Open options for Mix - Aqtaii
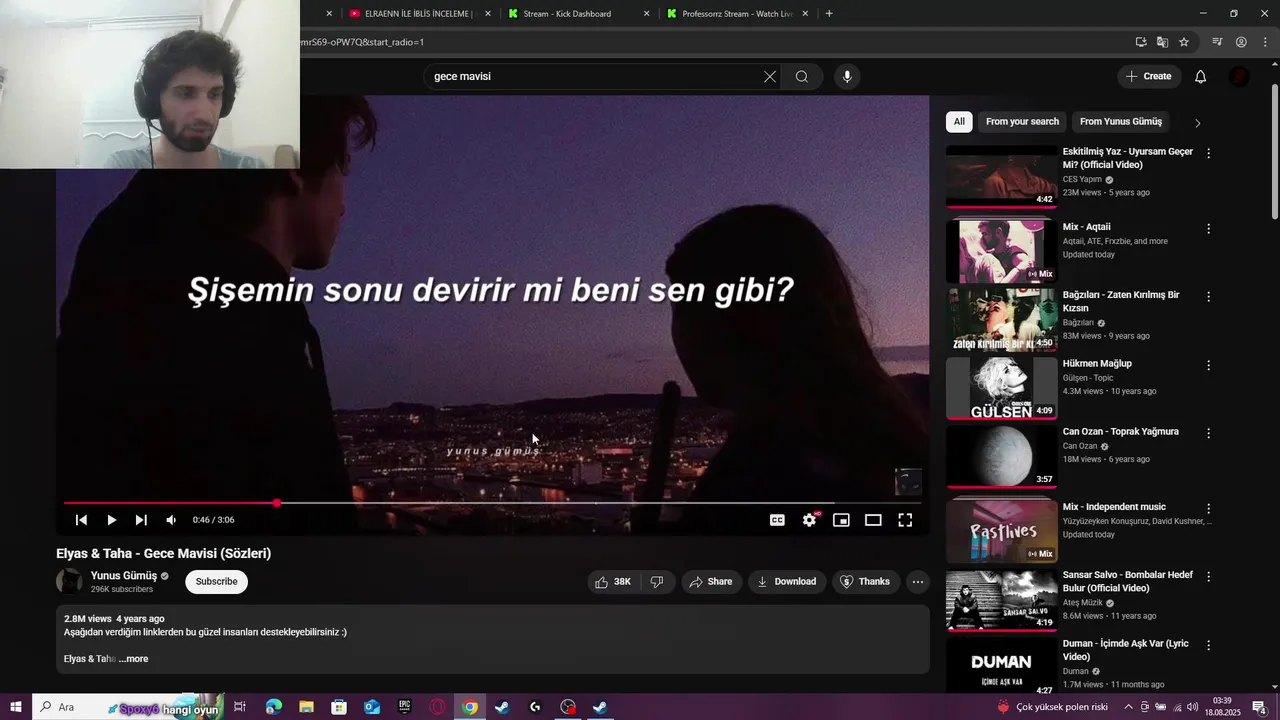 1208,229
